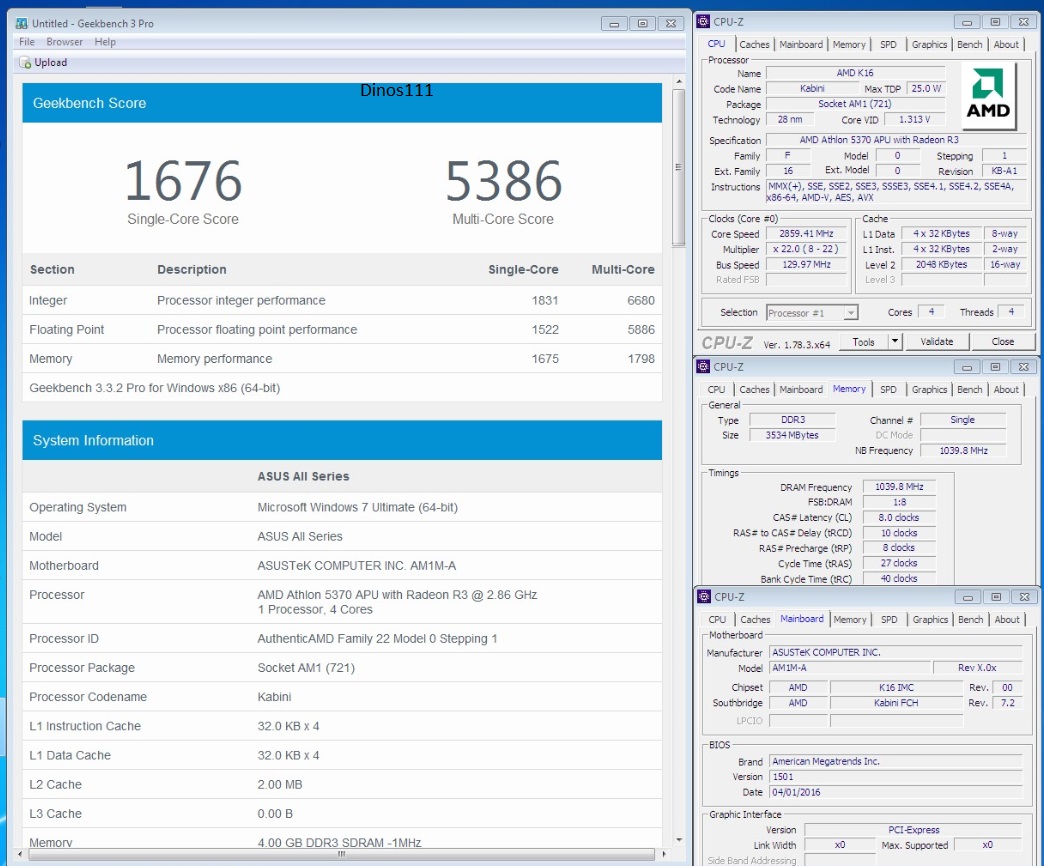1044x866 pixels.
Task: Switch to SPD tab in top CPU-Z window
Action: 888,45
